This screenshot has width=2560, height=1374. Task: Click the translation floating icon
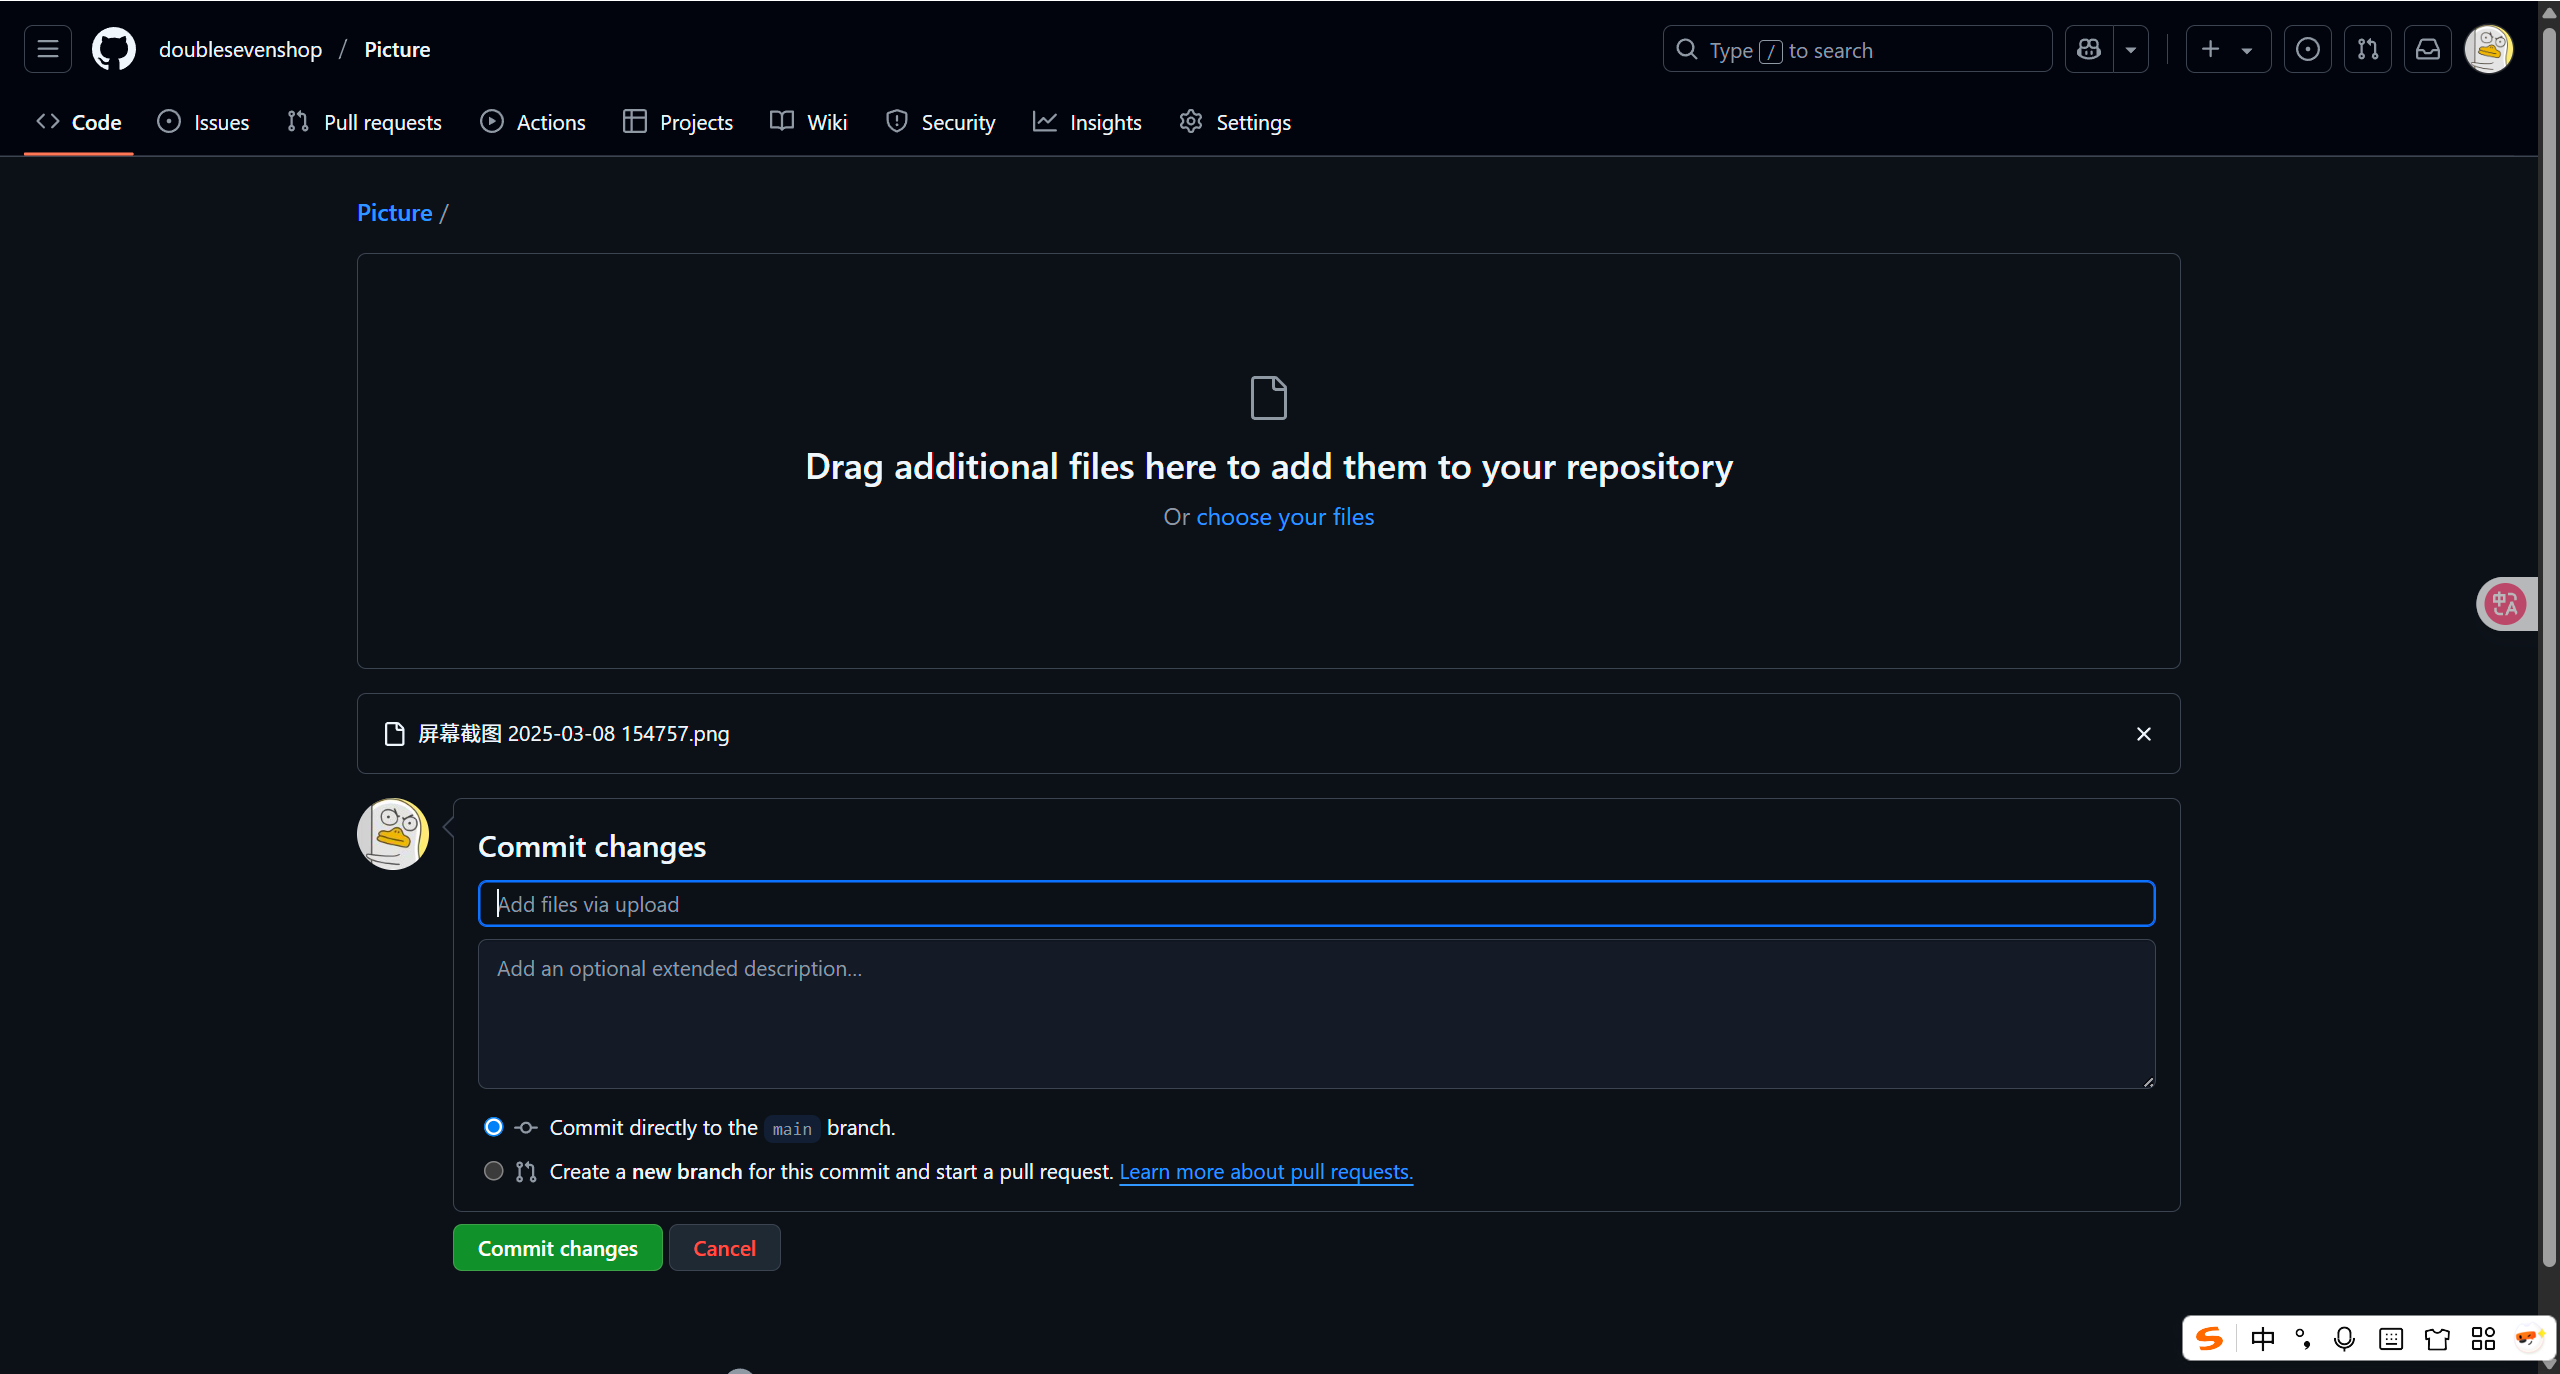[2505, 604]
